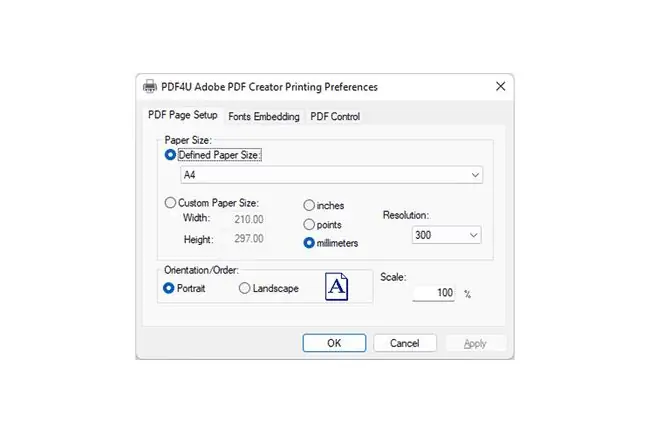Viewport: 650px width, 433px height.
Task: Expand the Resolution 300 dropdown
Action: (x=446, y=235)
